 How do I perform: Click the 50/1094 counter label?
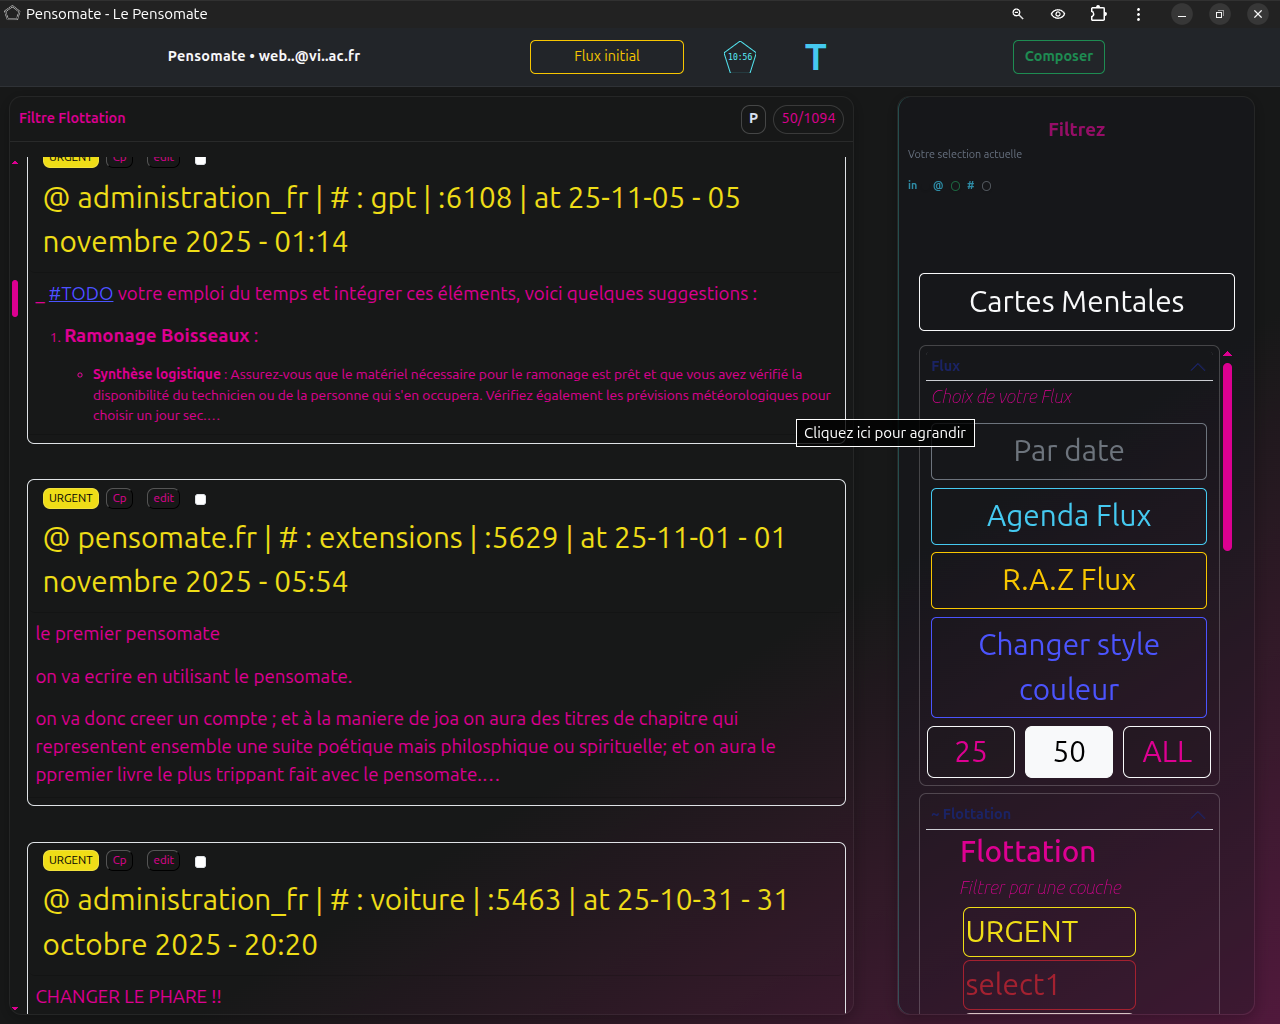[x=808, y=119]
